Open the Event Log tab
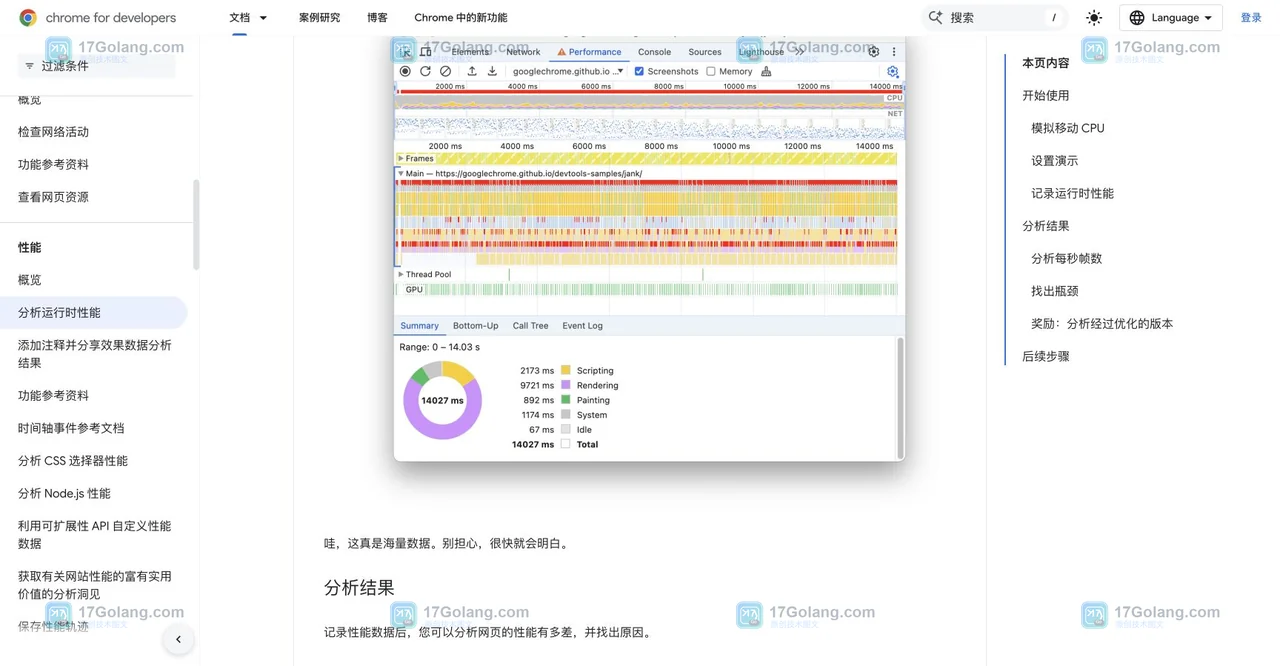Screen dimensions: 1280x666 (x=582, y=325)
